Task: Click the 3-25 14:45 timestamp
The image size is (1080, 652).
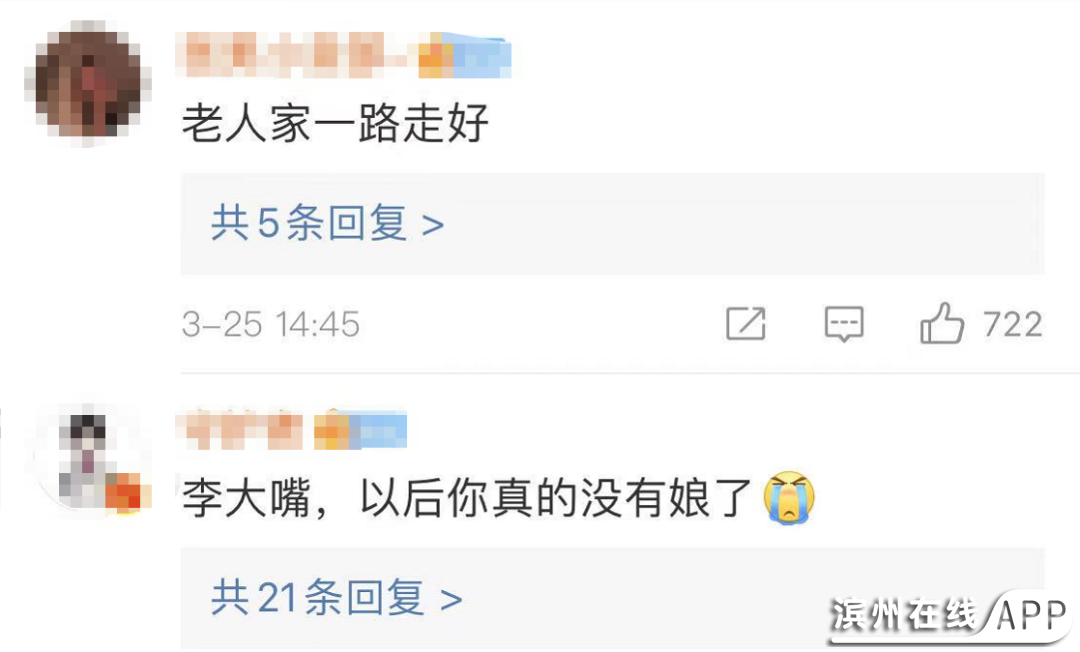Action: coord(271,324)
